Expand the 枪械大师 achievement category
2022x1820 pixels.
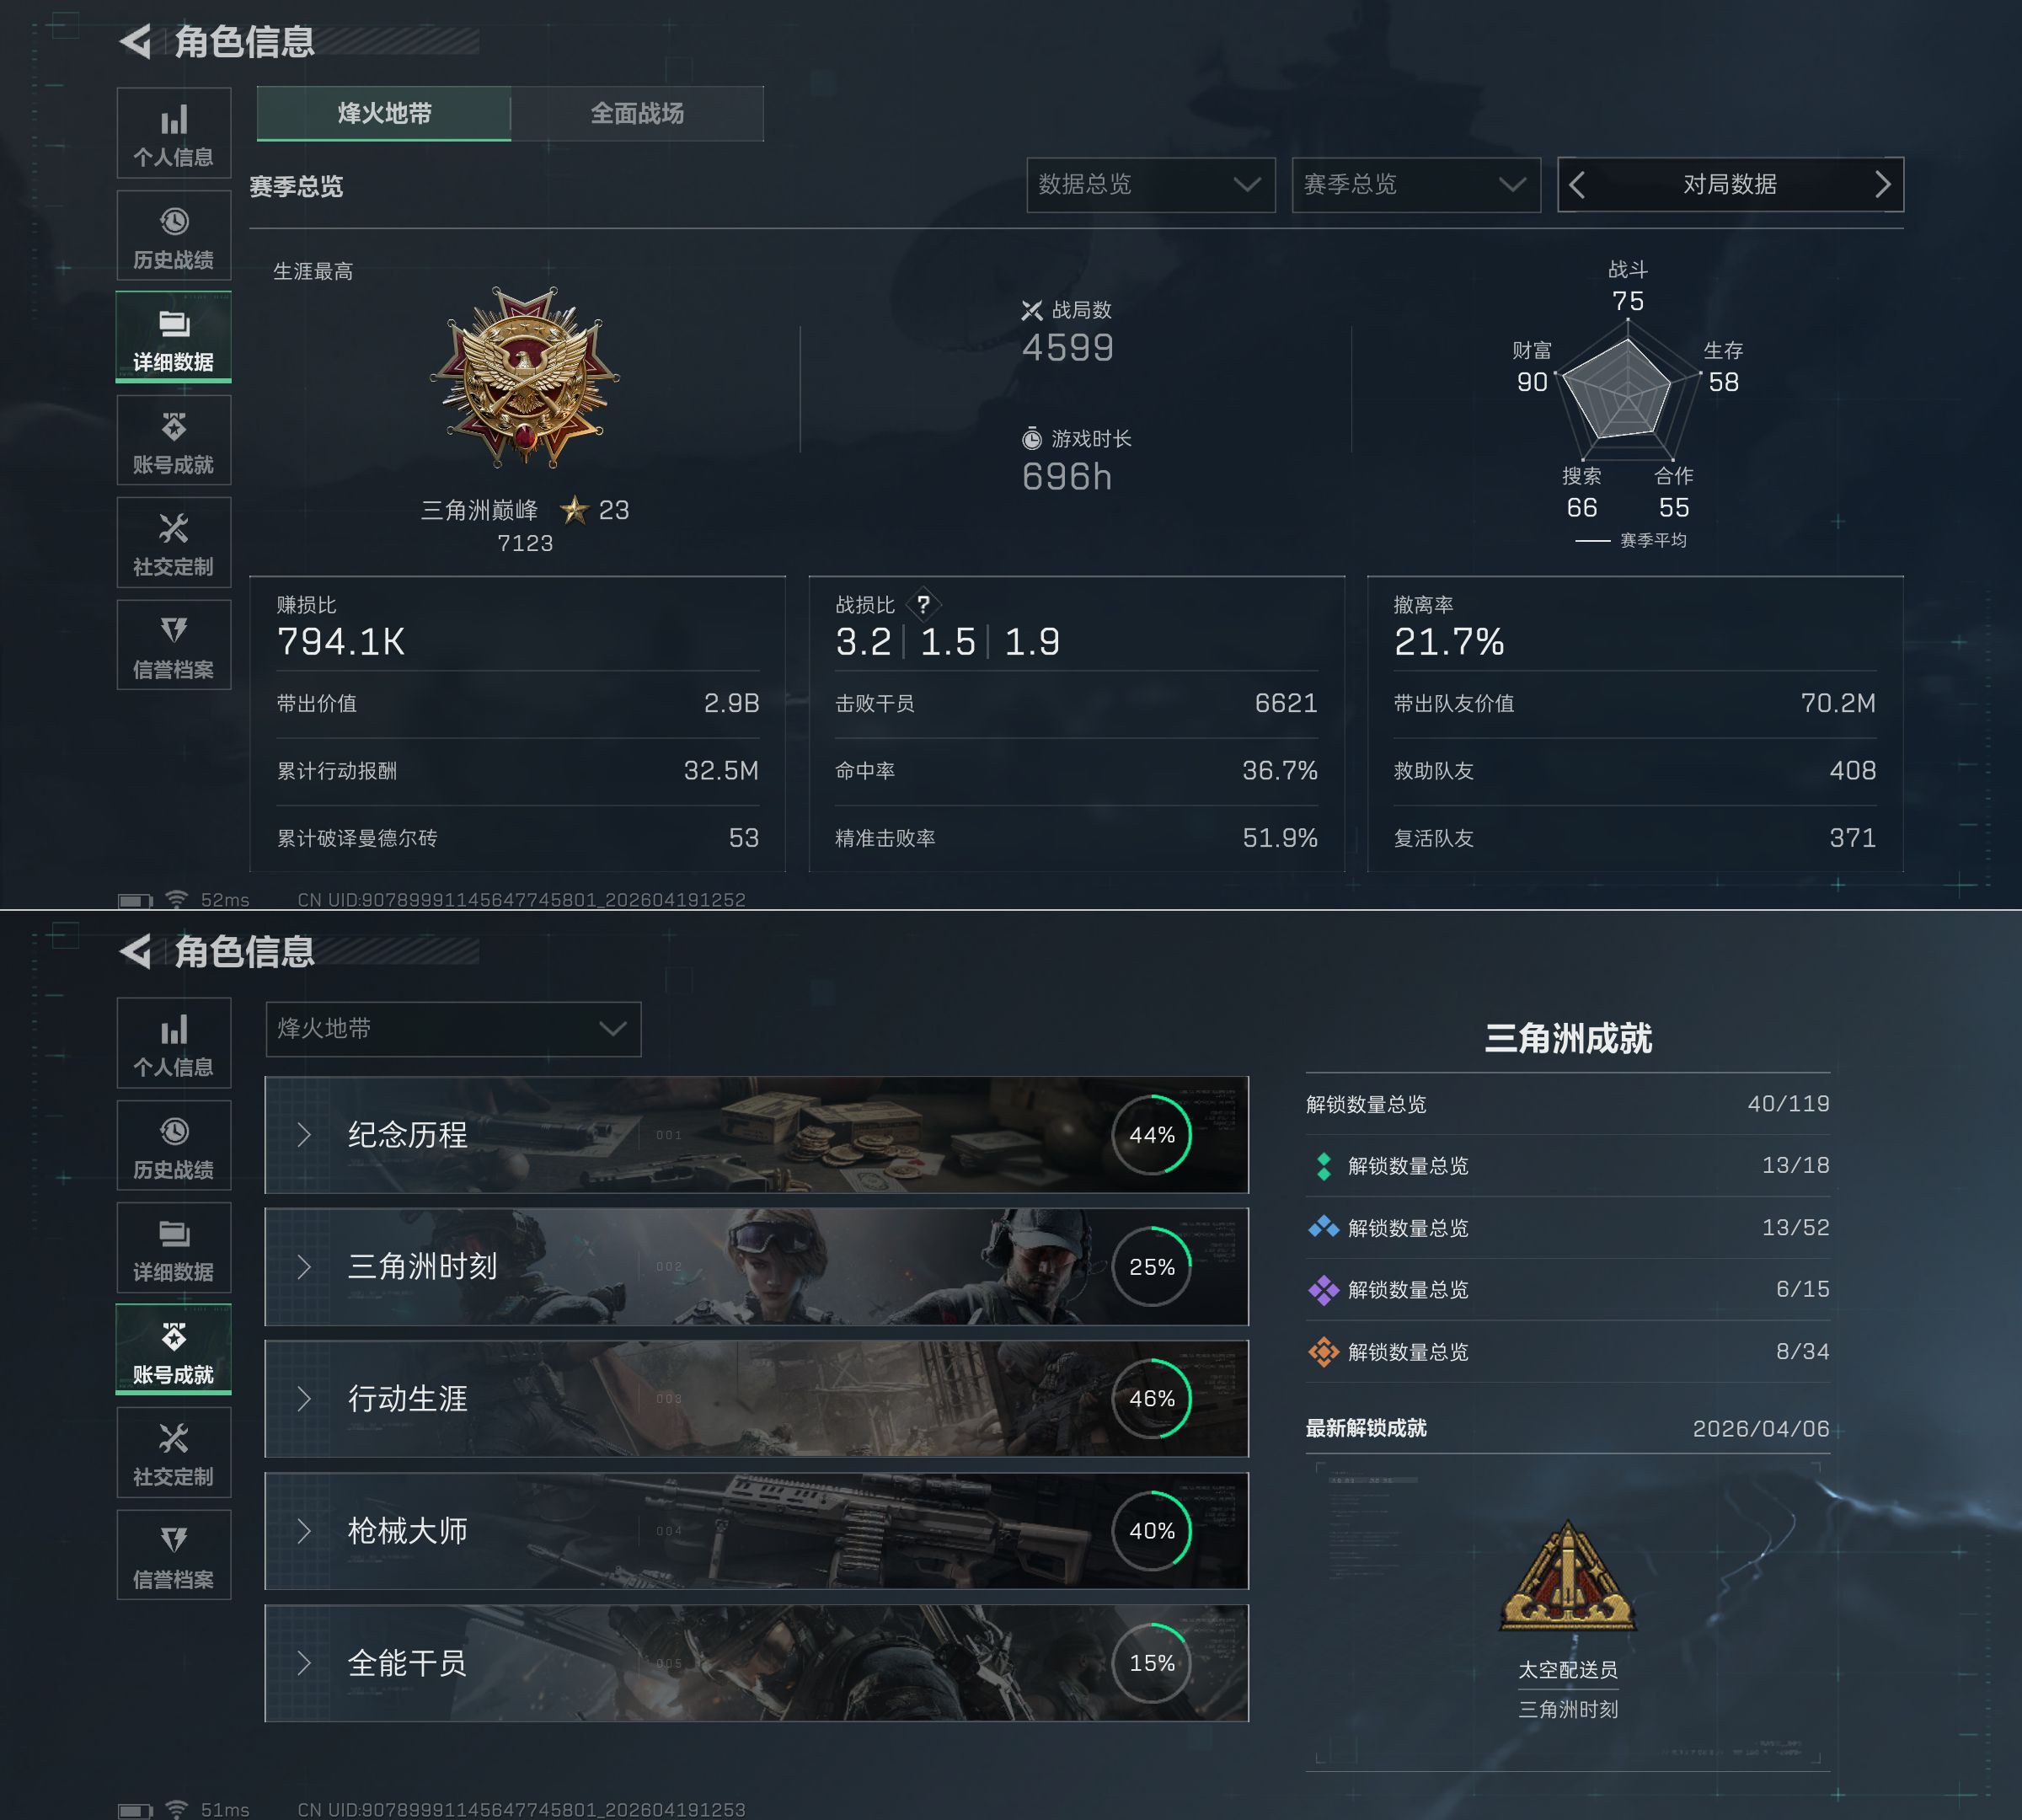click(756, 1531)
